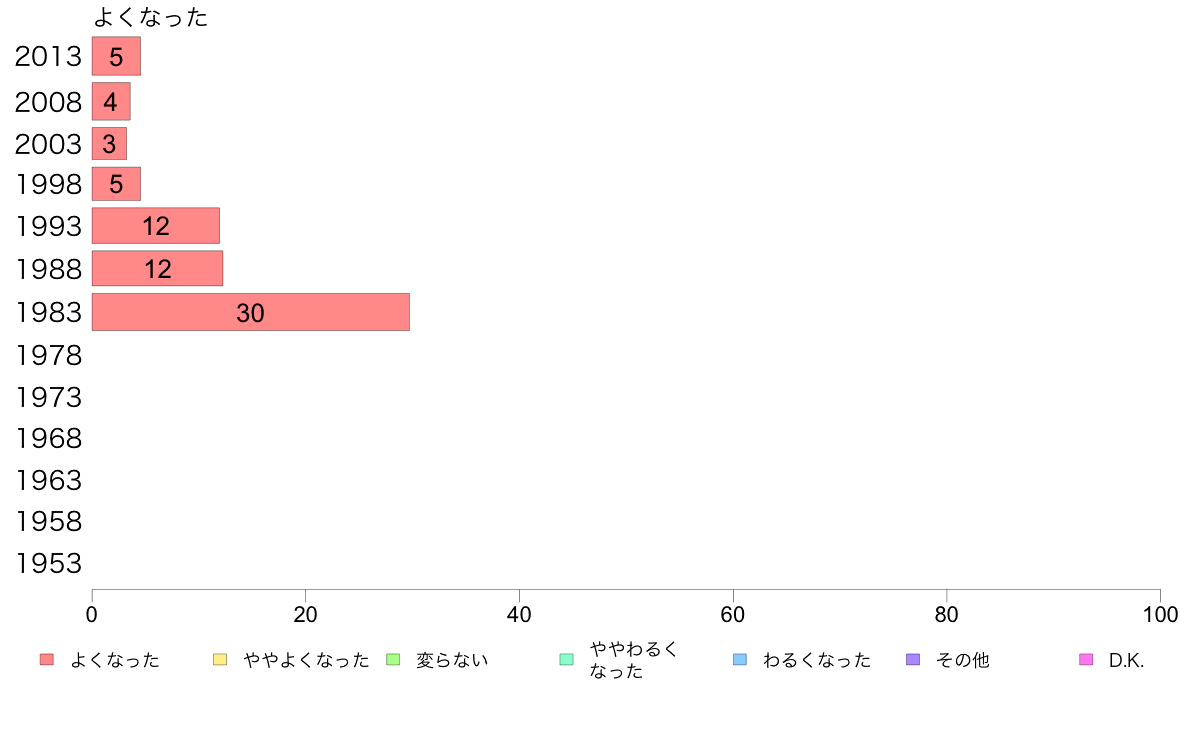Viewport: 1188px width, 736px height.
Task: Click the red よくなった legend swatch
Action: tap(47, 660)
